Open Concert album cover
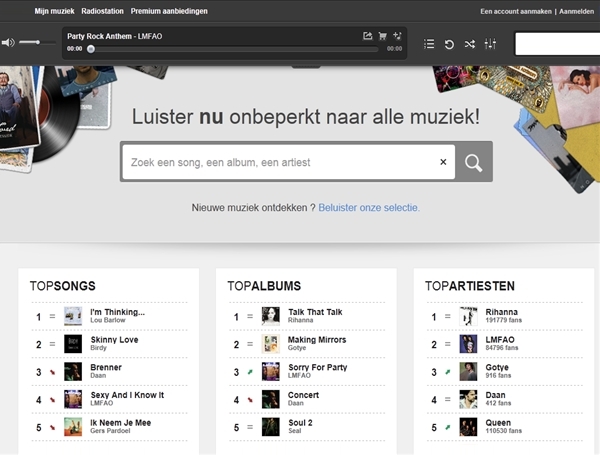Viewport: 600px width, 455px height. pyautogui.click(x=271, y=399)
